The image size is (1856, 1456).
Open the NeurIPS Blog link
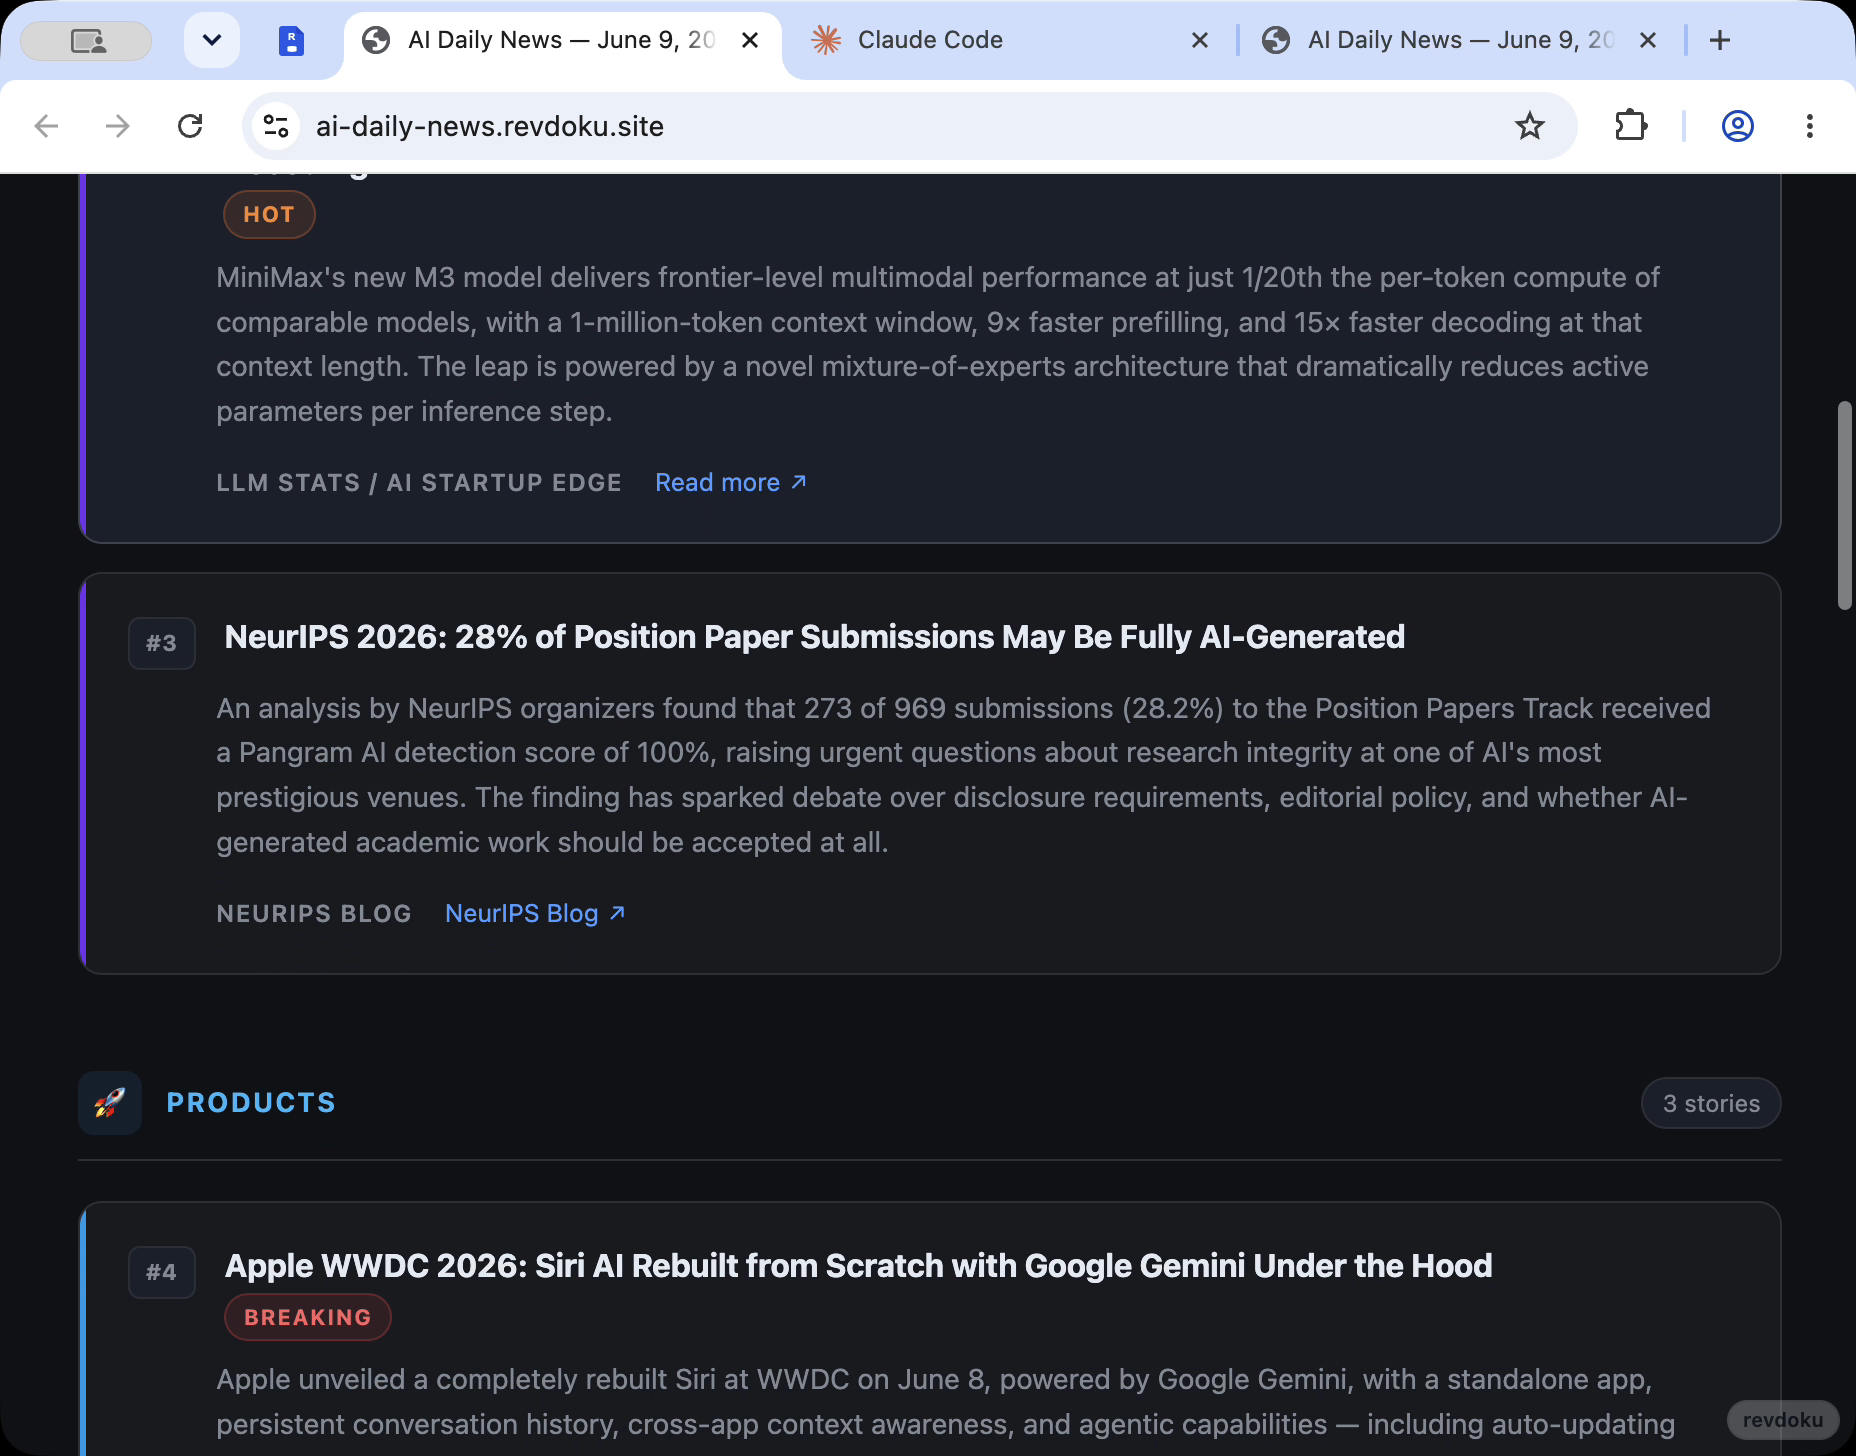click(535, 913)
